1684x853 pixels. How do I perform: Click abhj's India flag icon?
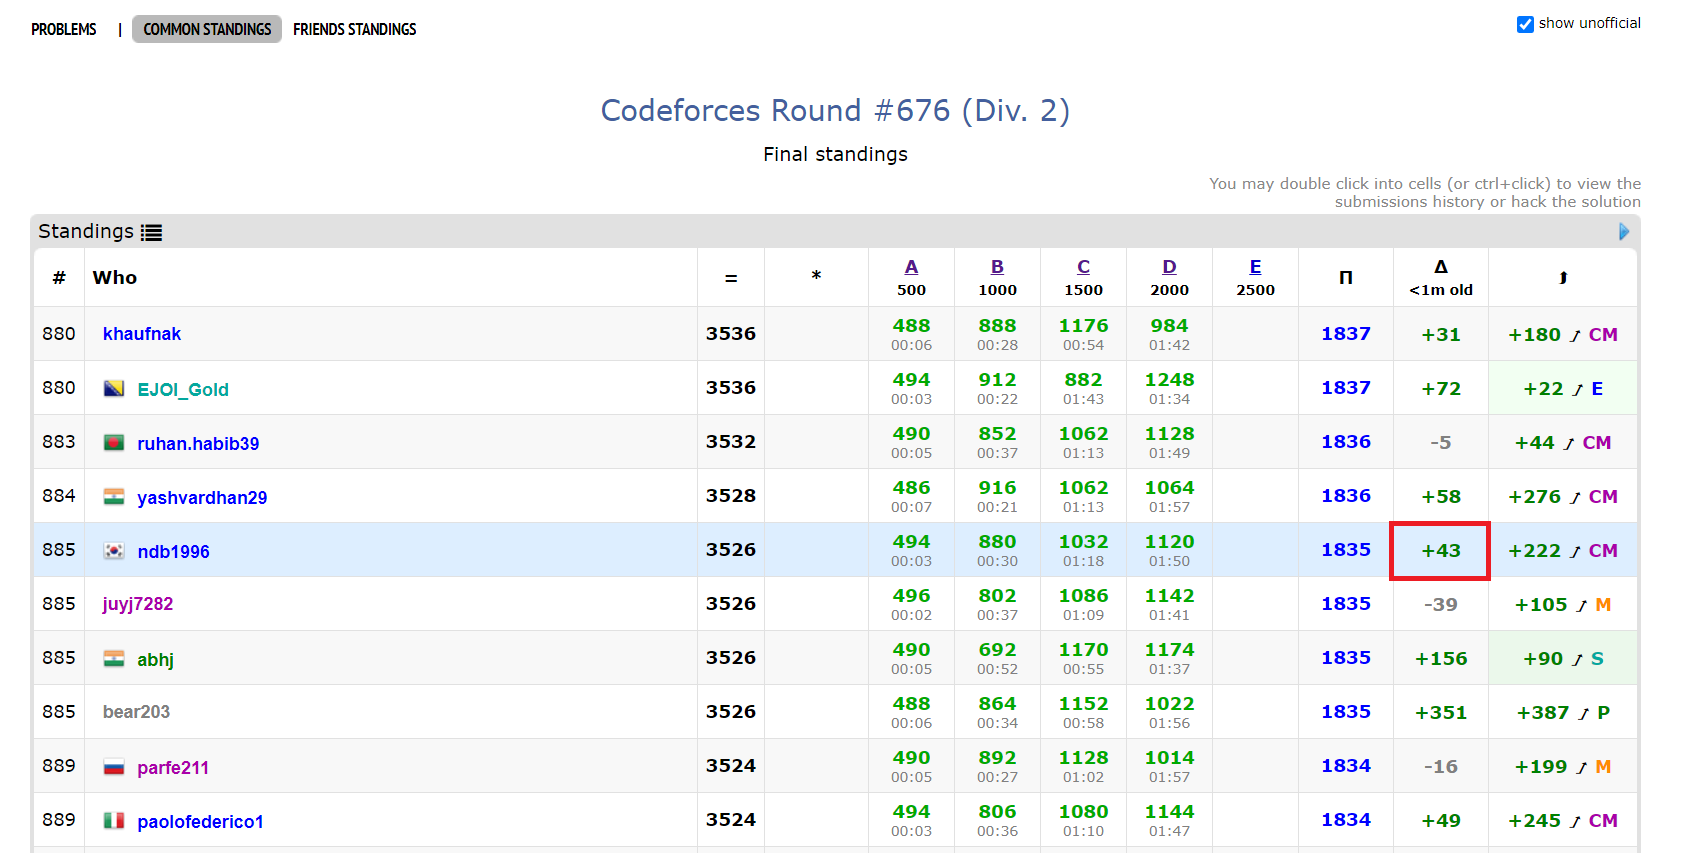pyautogui.click(x=114, y=658)
